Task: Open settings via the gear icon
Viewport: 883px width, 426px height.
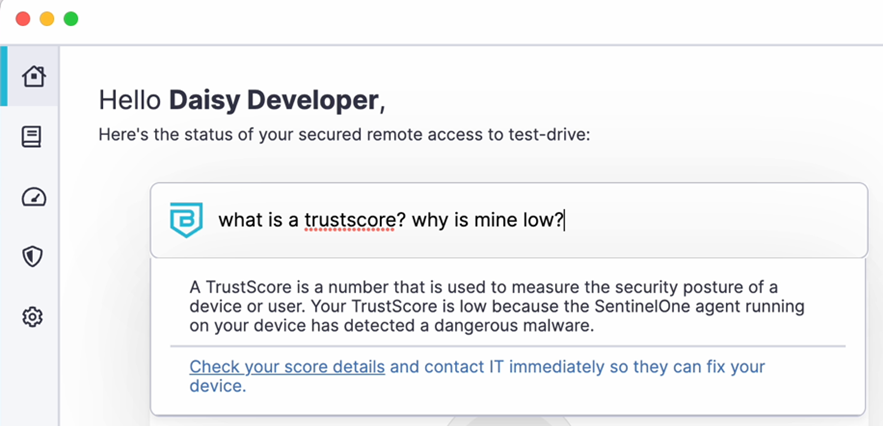Action: [x=33, y=317]
